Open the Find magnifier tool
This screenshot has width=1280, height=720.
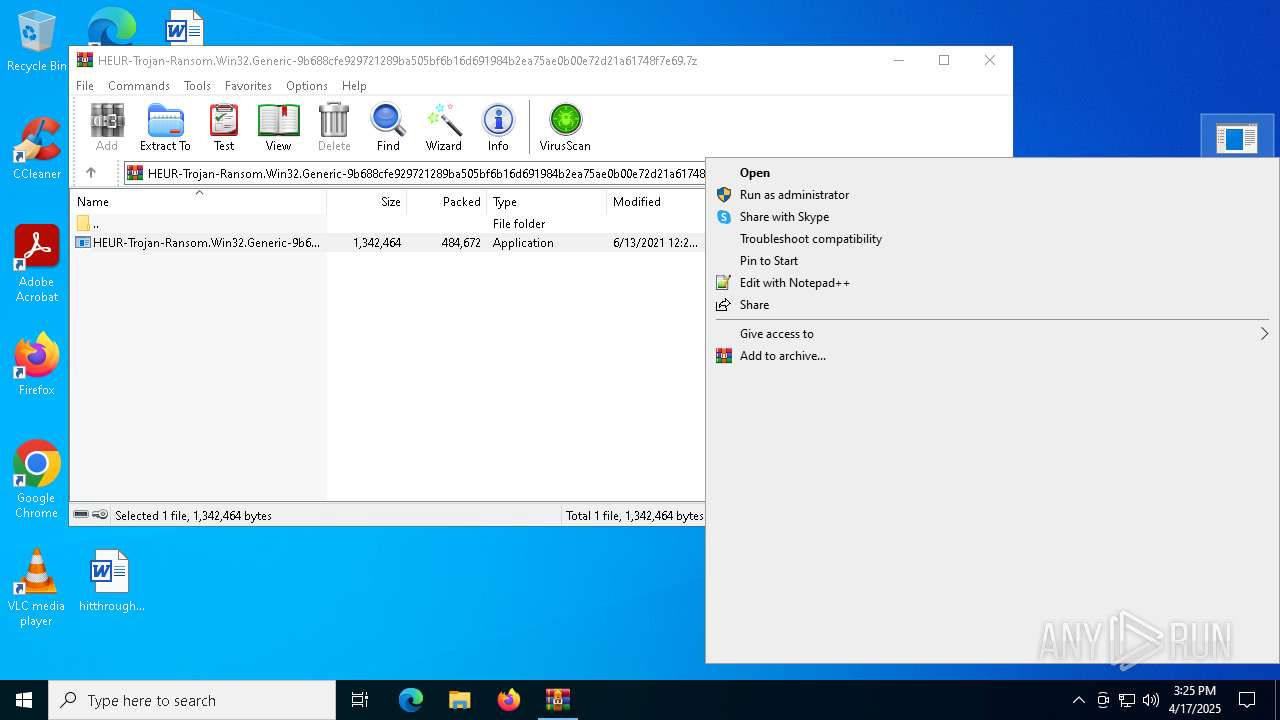[x=388, y=127]
